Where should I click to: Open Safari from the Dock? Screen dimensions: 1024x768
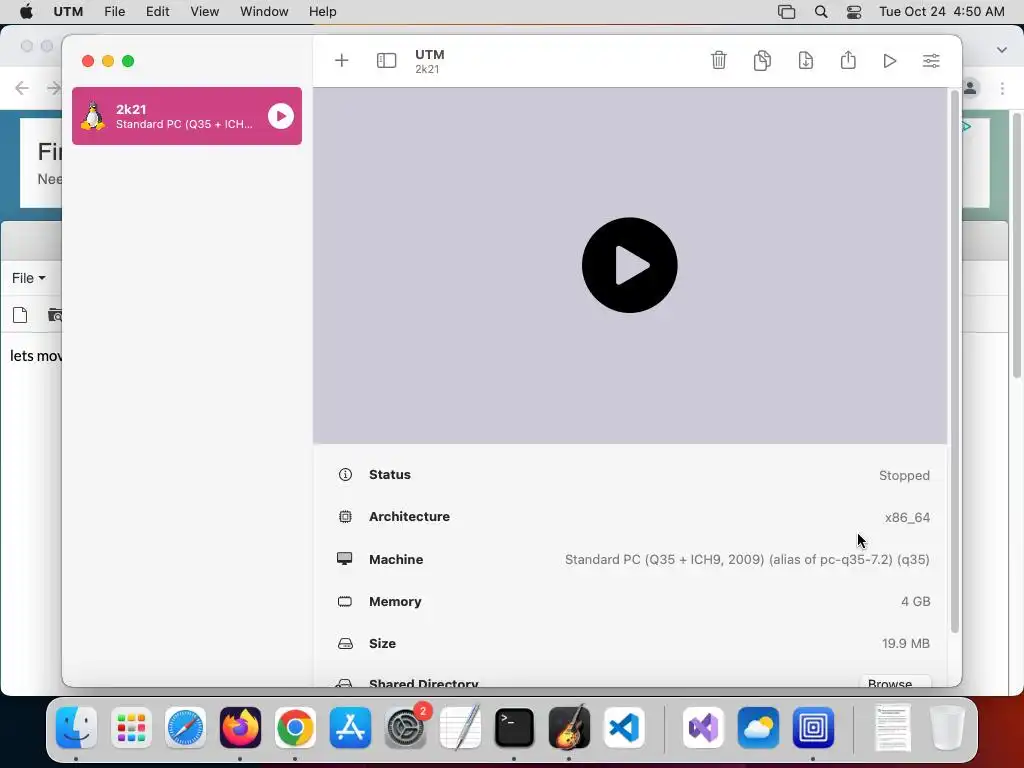tap(185, 728)
